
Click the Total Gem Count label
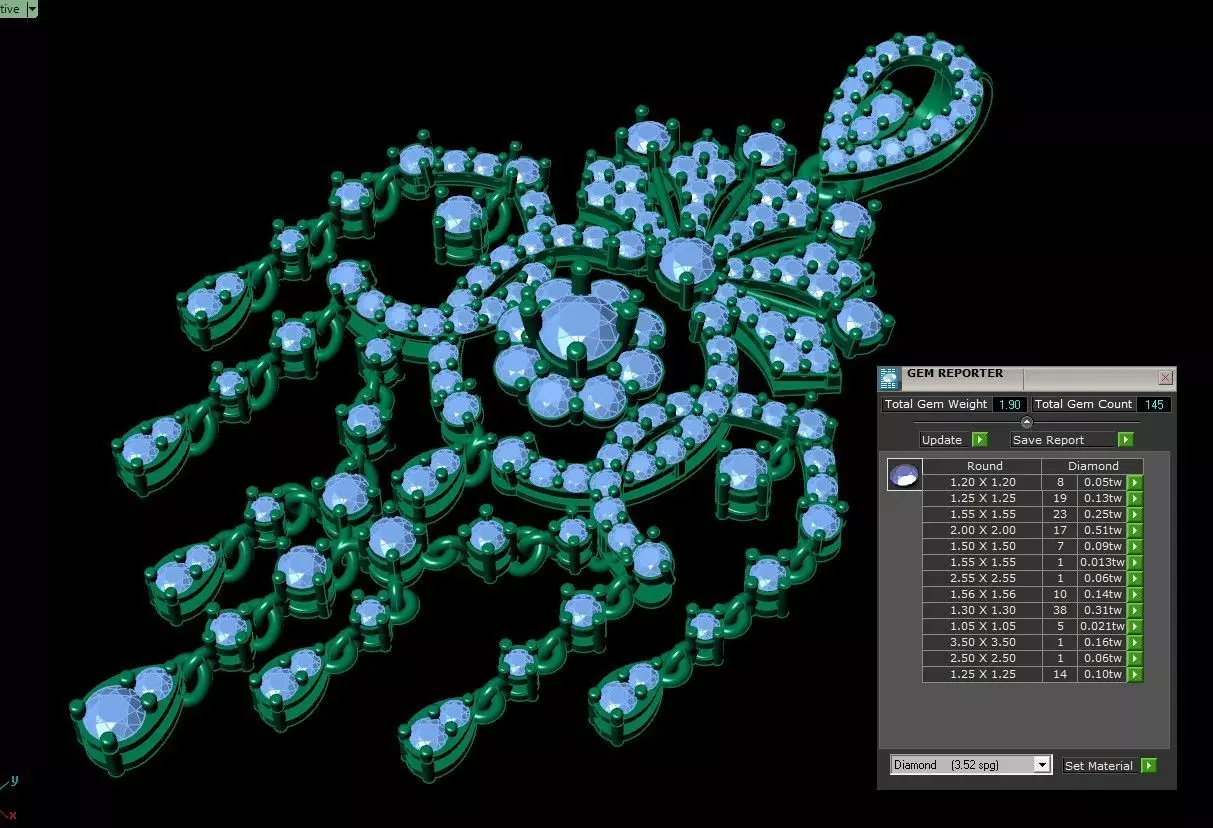[1084, 404]
